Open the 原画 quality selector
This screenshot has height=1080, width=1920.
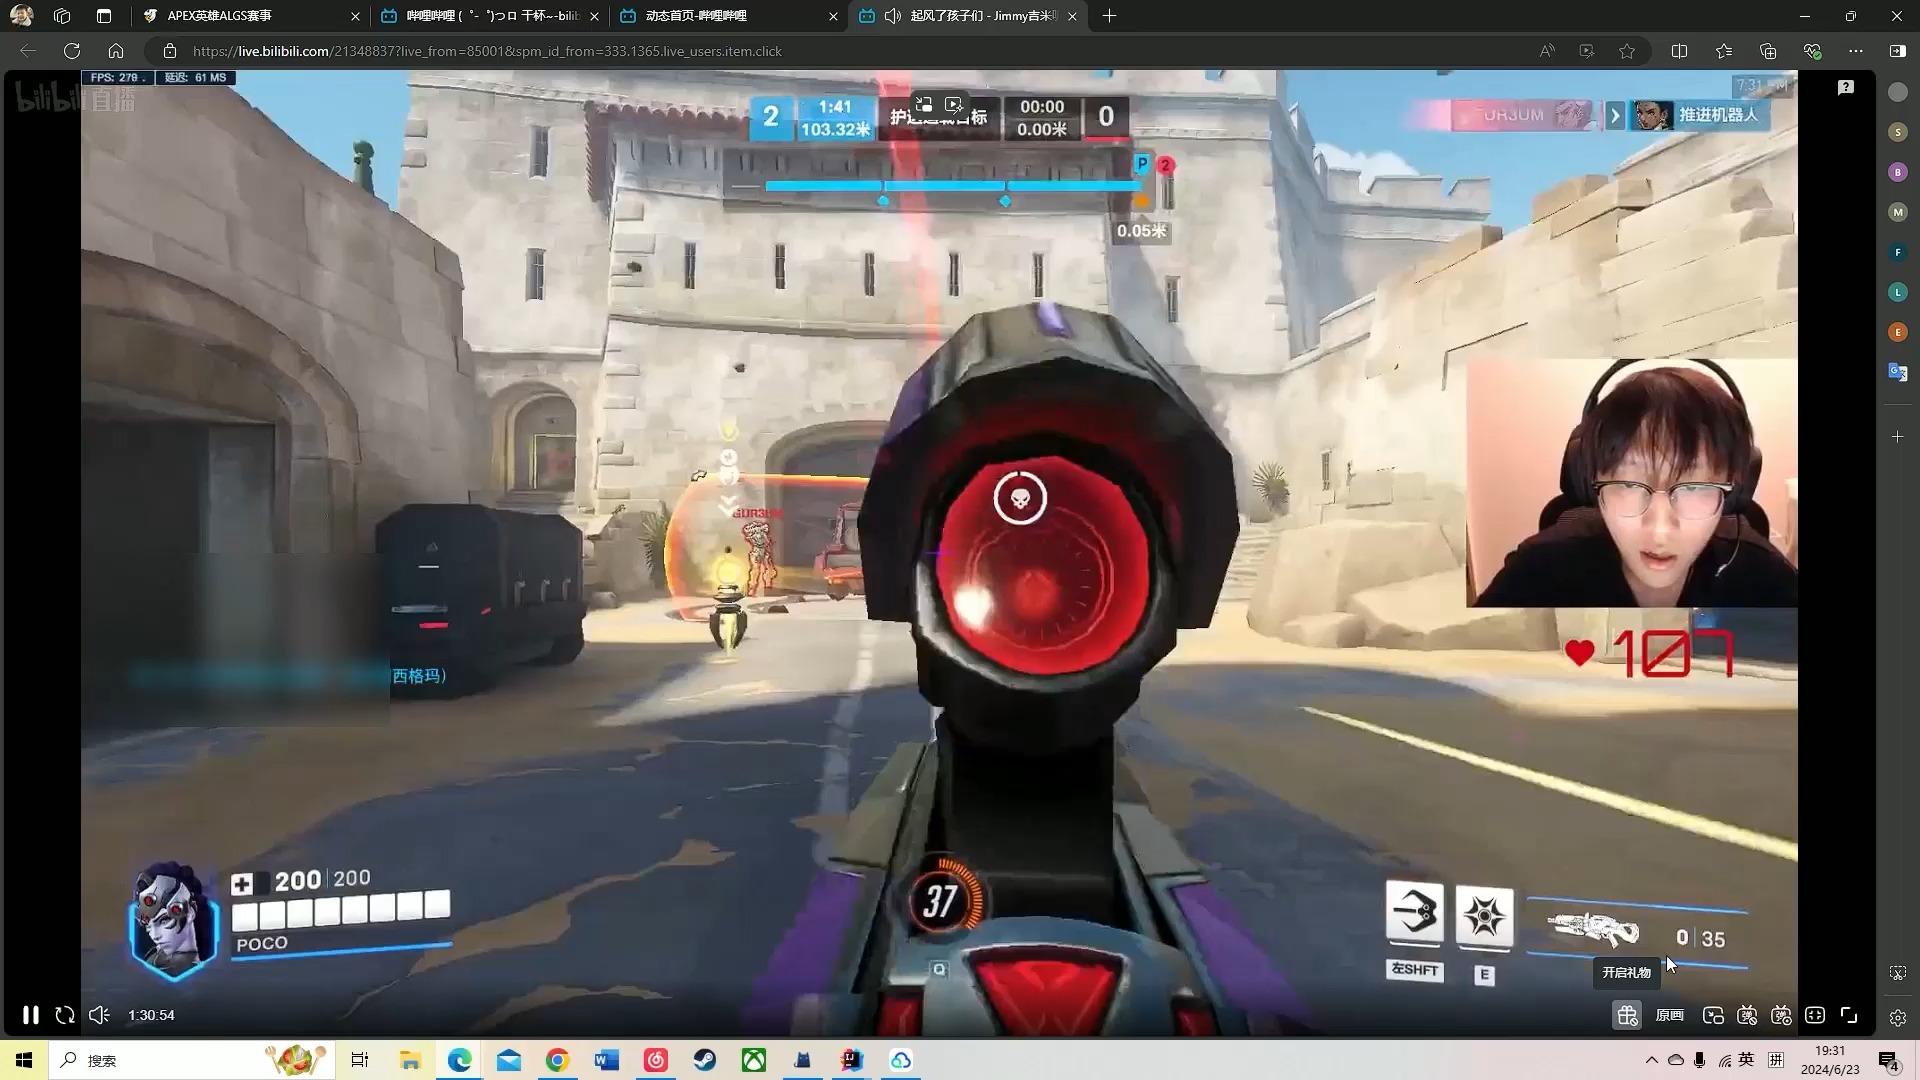pos(1669,1015)
